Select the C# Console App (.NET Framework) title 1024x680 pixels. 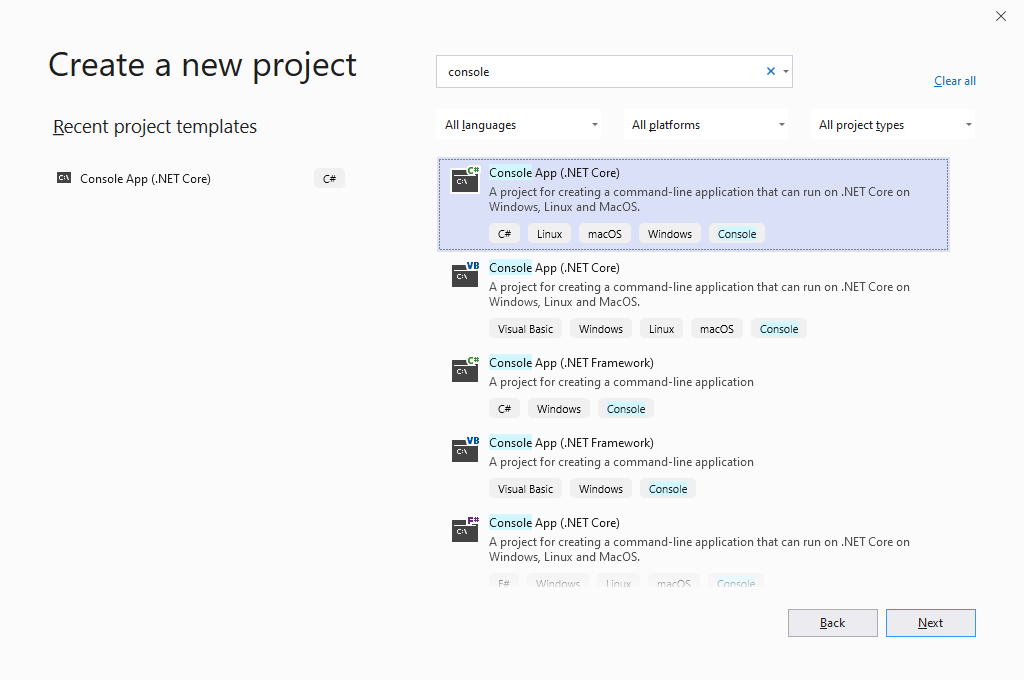[571, 363]
